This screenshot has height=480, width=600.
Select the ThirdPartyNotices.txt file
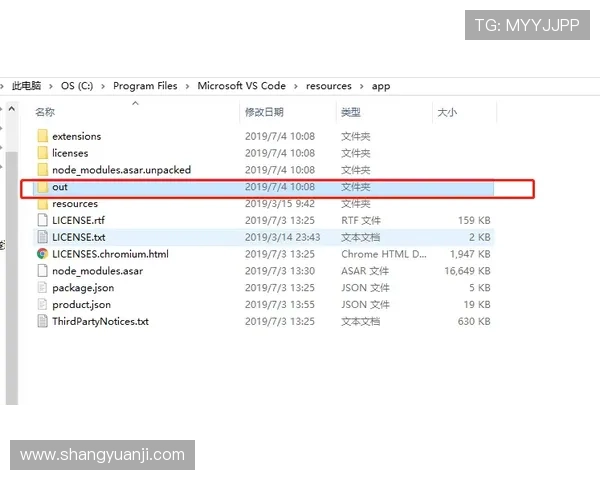[x=100, y=322]
